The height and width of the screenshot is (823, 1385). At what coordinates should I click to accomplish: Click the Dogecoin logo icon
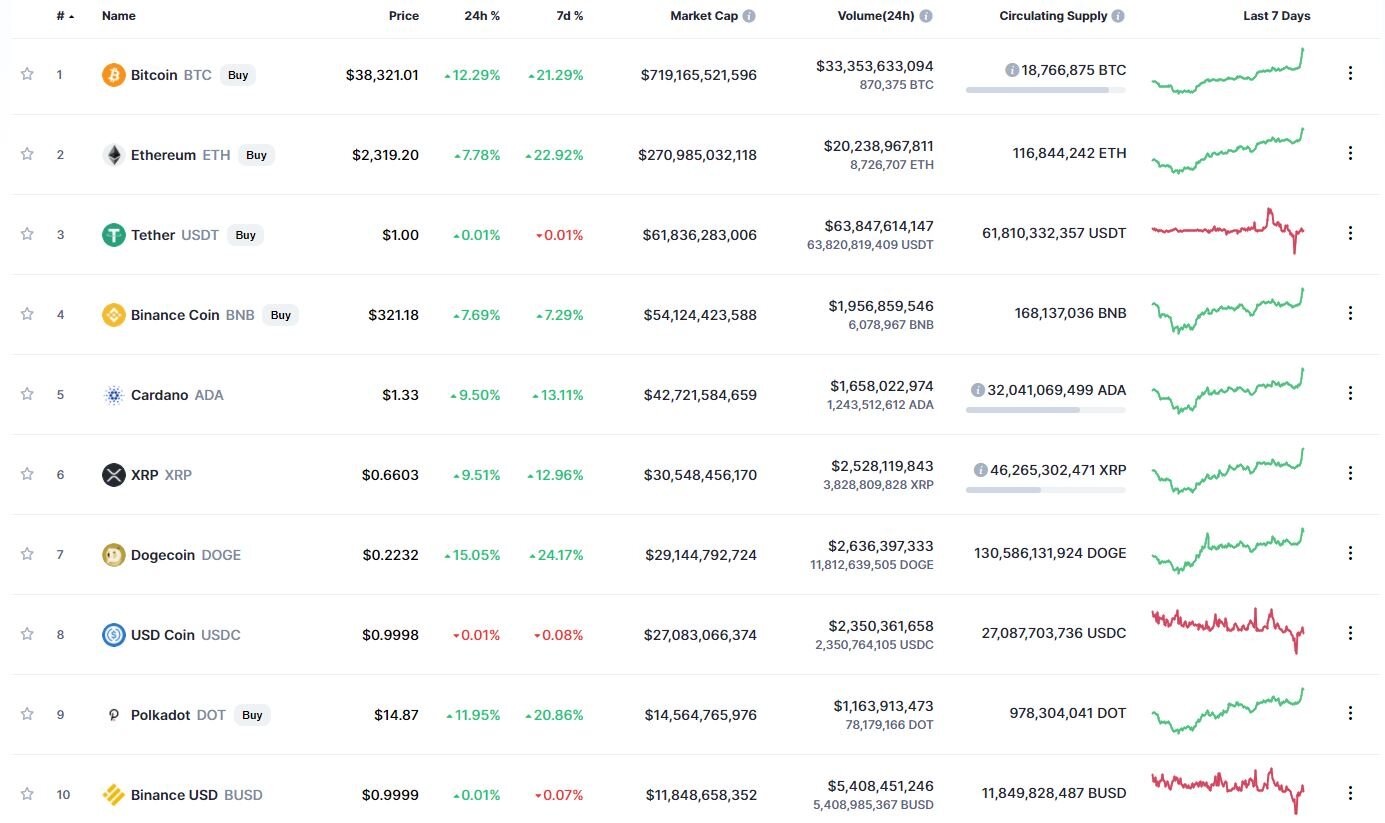[114, 555]
